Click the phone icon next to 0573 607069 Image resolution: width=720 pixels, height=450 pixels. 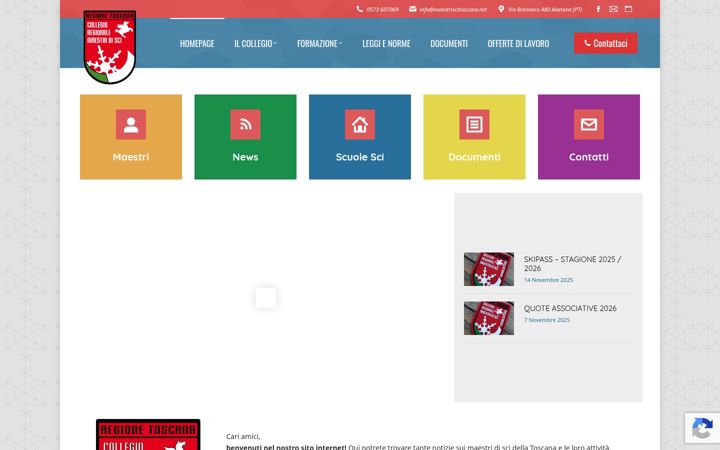[x=360, y=9]
